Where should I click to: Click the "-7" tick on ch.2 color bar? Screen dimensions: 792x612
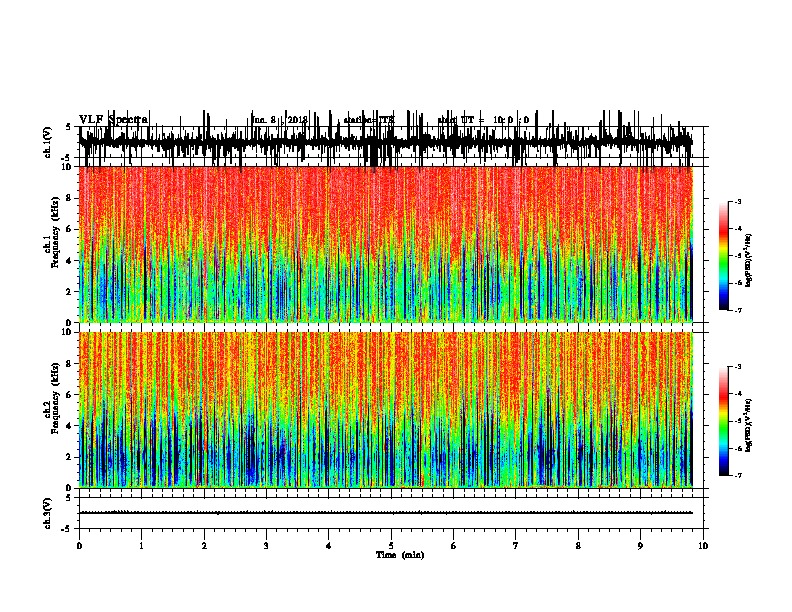click(737, 475)
